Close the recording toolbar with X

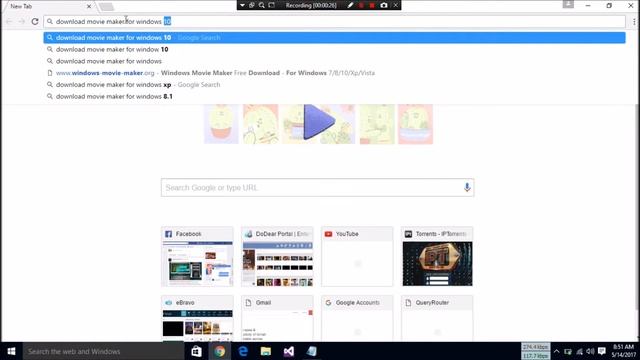[x=396, y=5]
